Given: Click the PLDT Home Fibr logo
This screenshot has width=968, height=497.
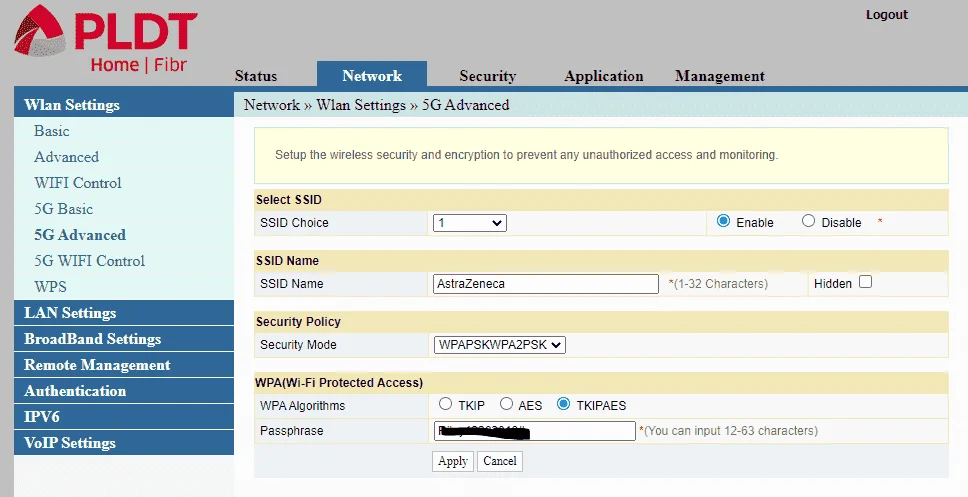Looking at the screenshot, I should pyautogui.click(x=106, y=39).
